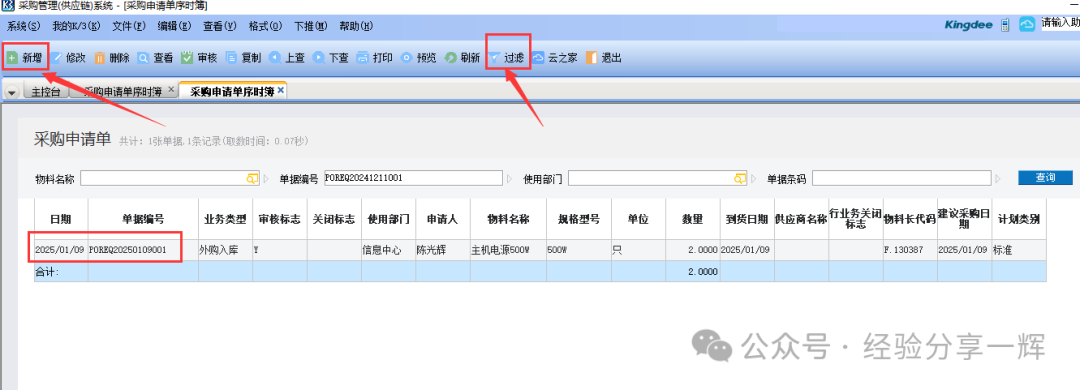The height and width of the screenshot is (390, 1080).
Task: Click the 复制 (Copy) toolbar icon
Action: coord(231,58)
